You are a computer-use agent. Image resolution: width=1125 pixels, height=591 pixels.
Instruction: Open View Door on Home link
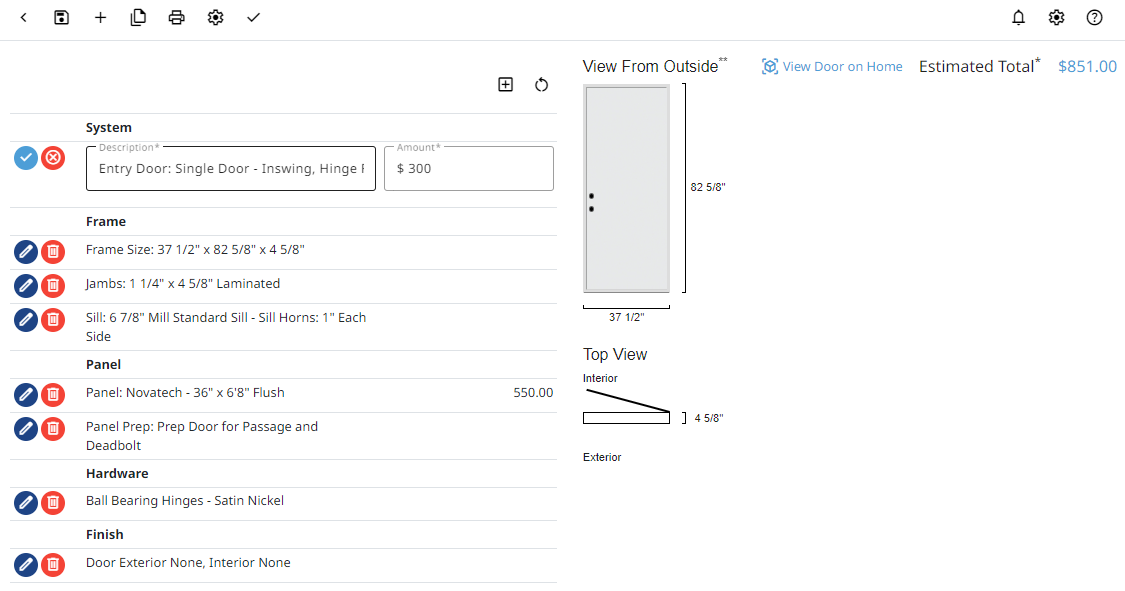pyautogui.click(x=832, y=67)
